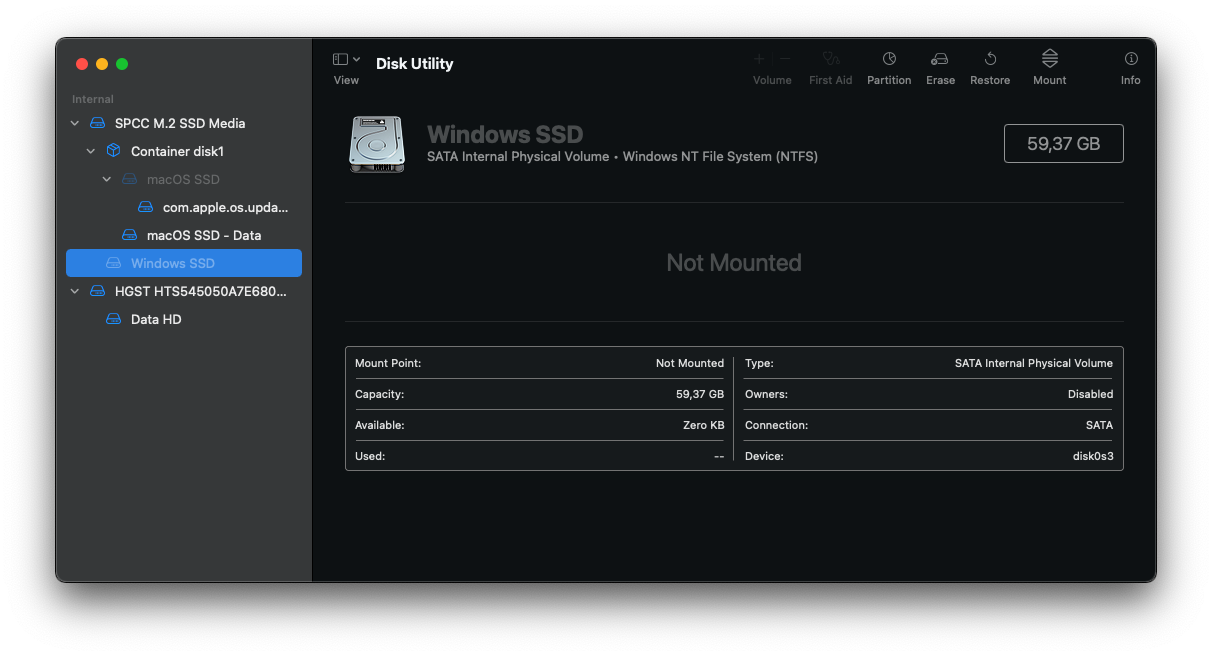Click the Connection value SATA
Viewport: 1212px width, 656px height.
pos(1099,425)
